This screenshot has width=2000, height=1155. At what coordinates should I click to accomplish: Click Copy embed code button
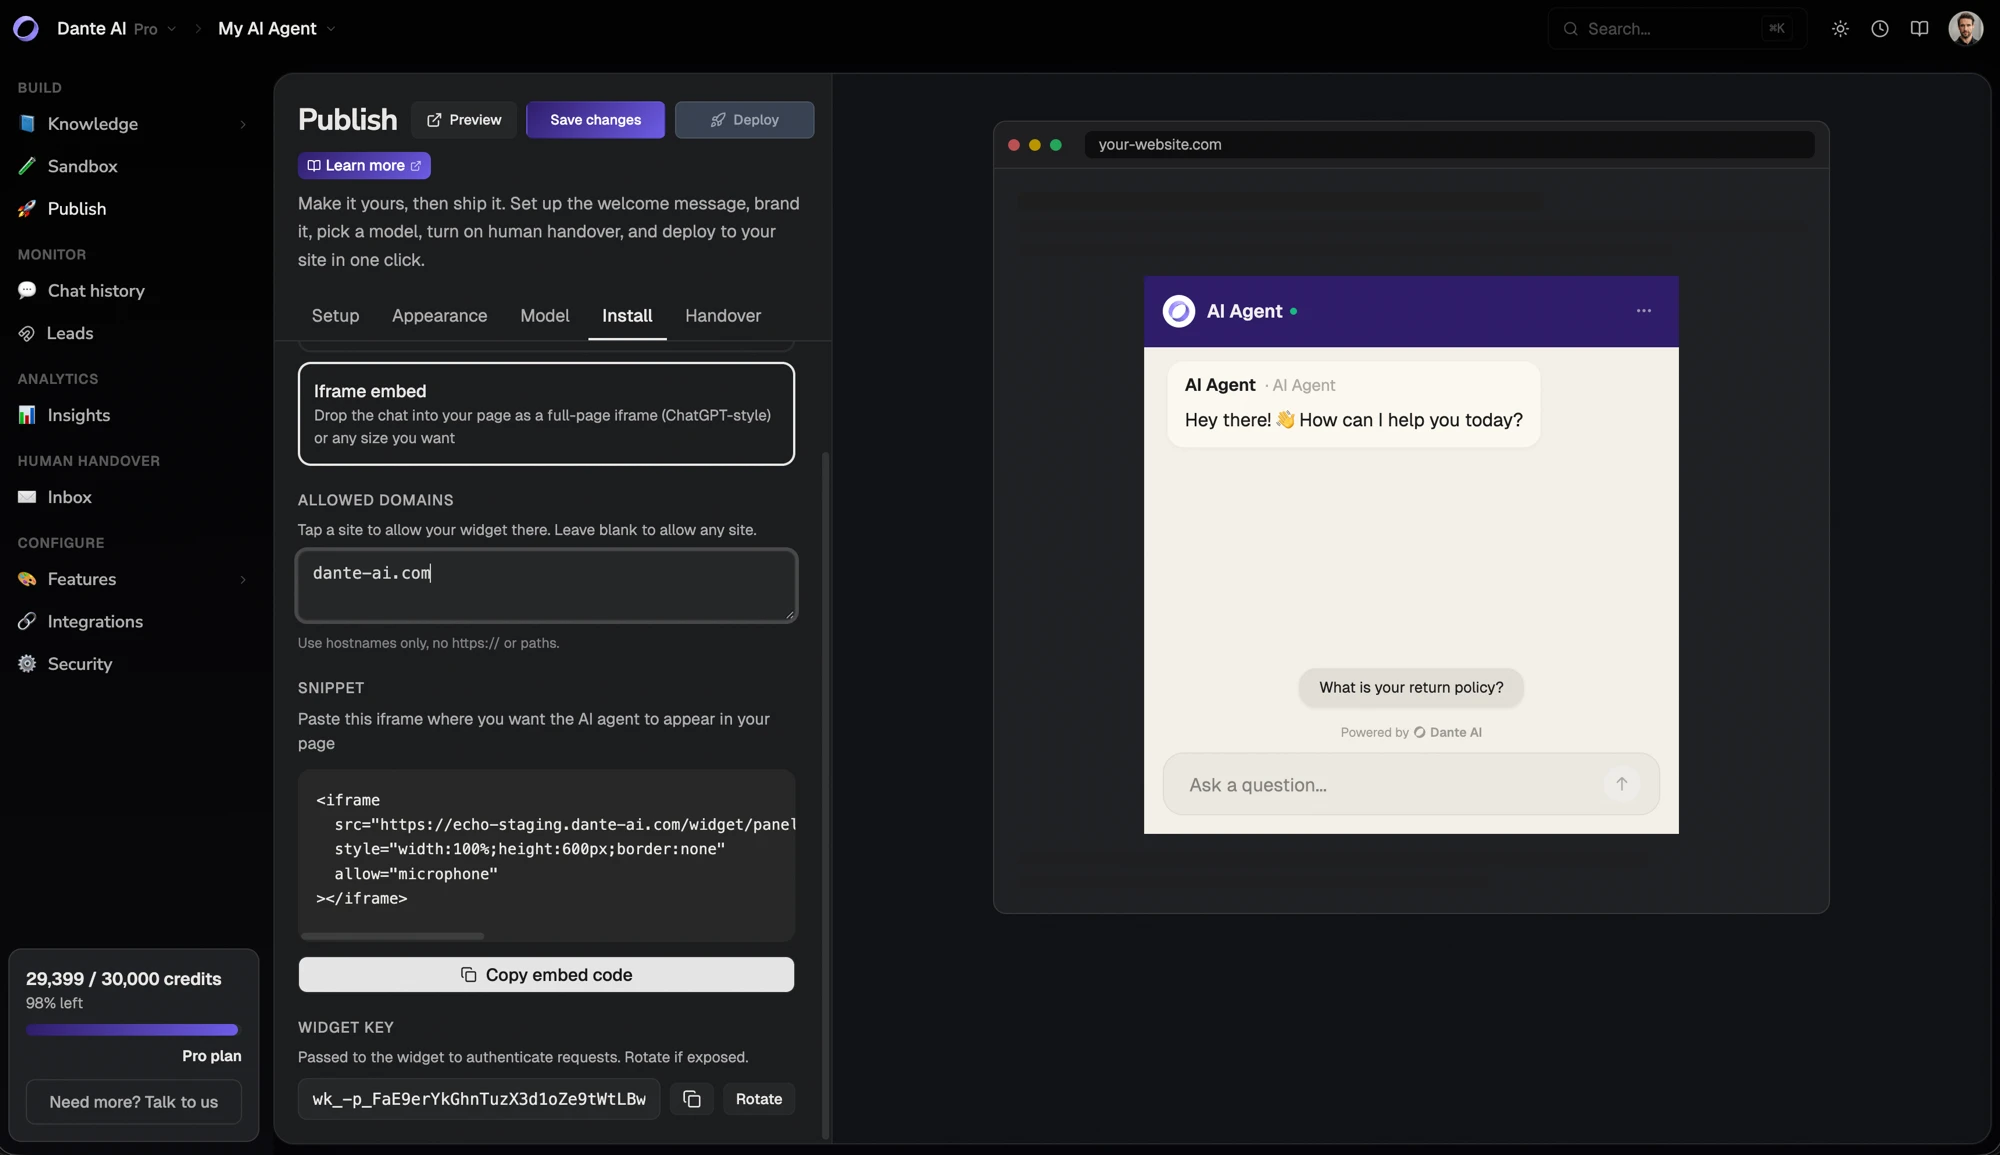pos(546,975)
